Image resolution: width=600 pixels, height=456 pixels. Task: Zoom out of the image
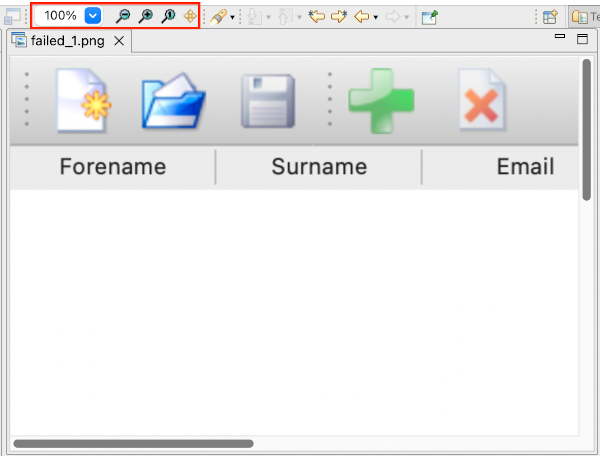[122, 16]
